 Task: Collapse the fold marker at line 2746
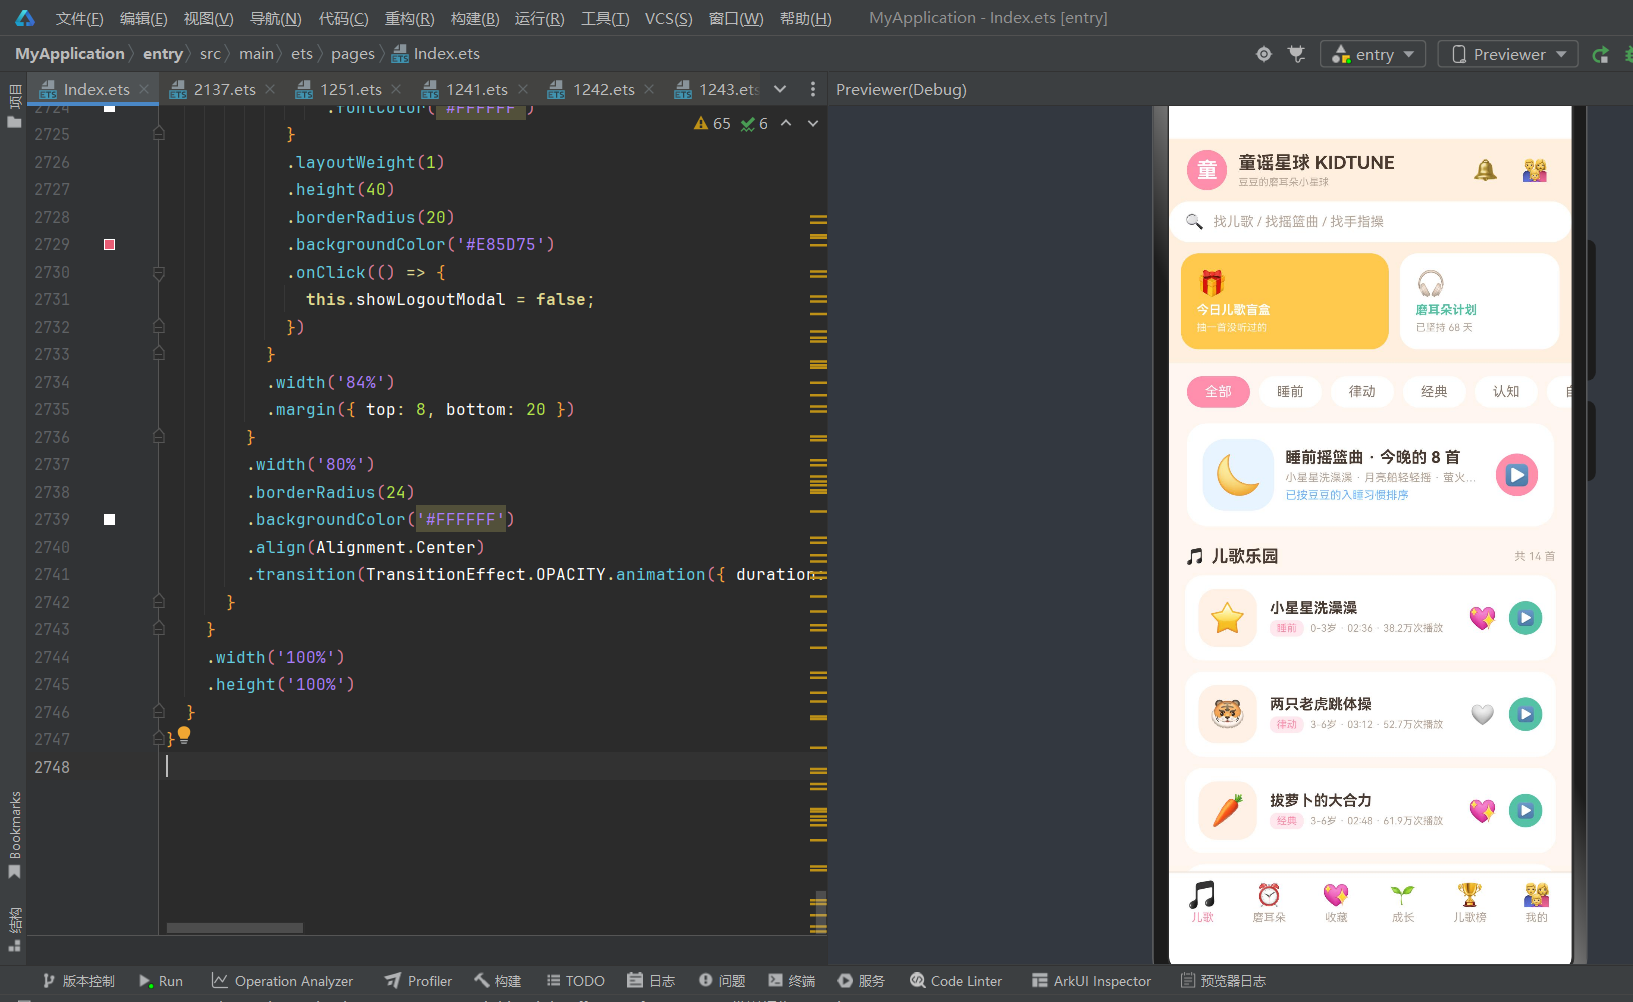point(159,712)
